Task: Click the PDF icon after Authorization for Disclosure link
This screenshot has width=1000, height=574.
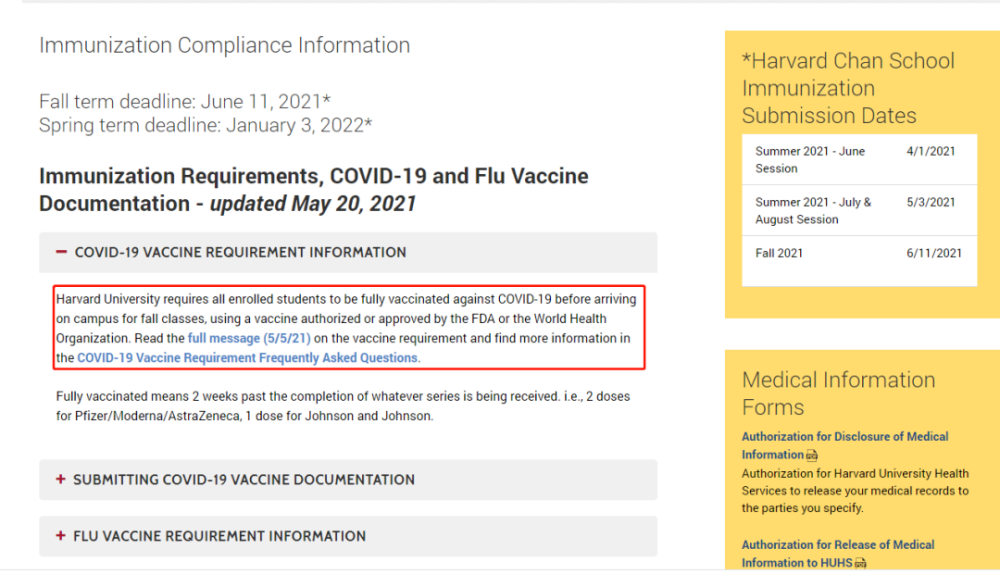Action: point(811,455)
